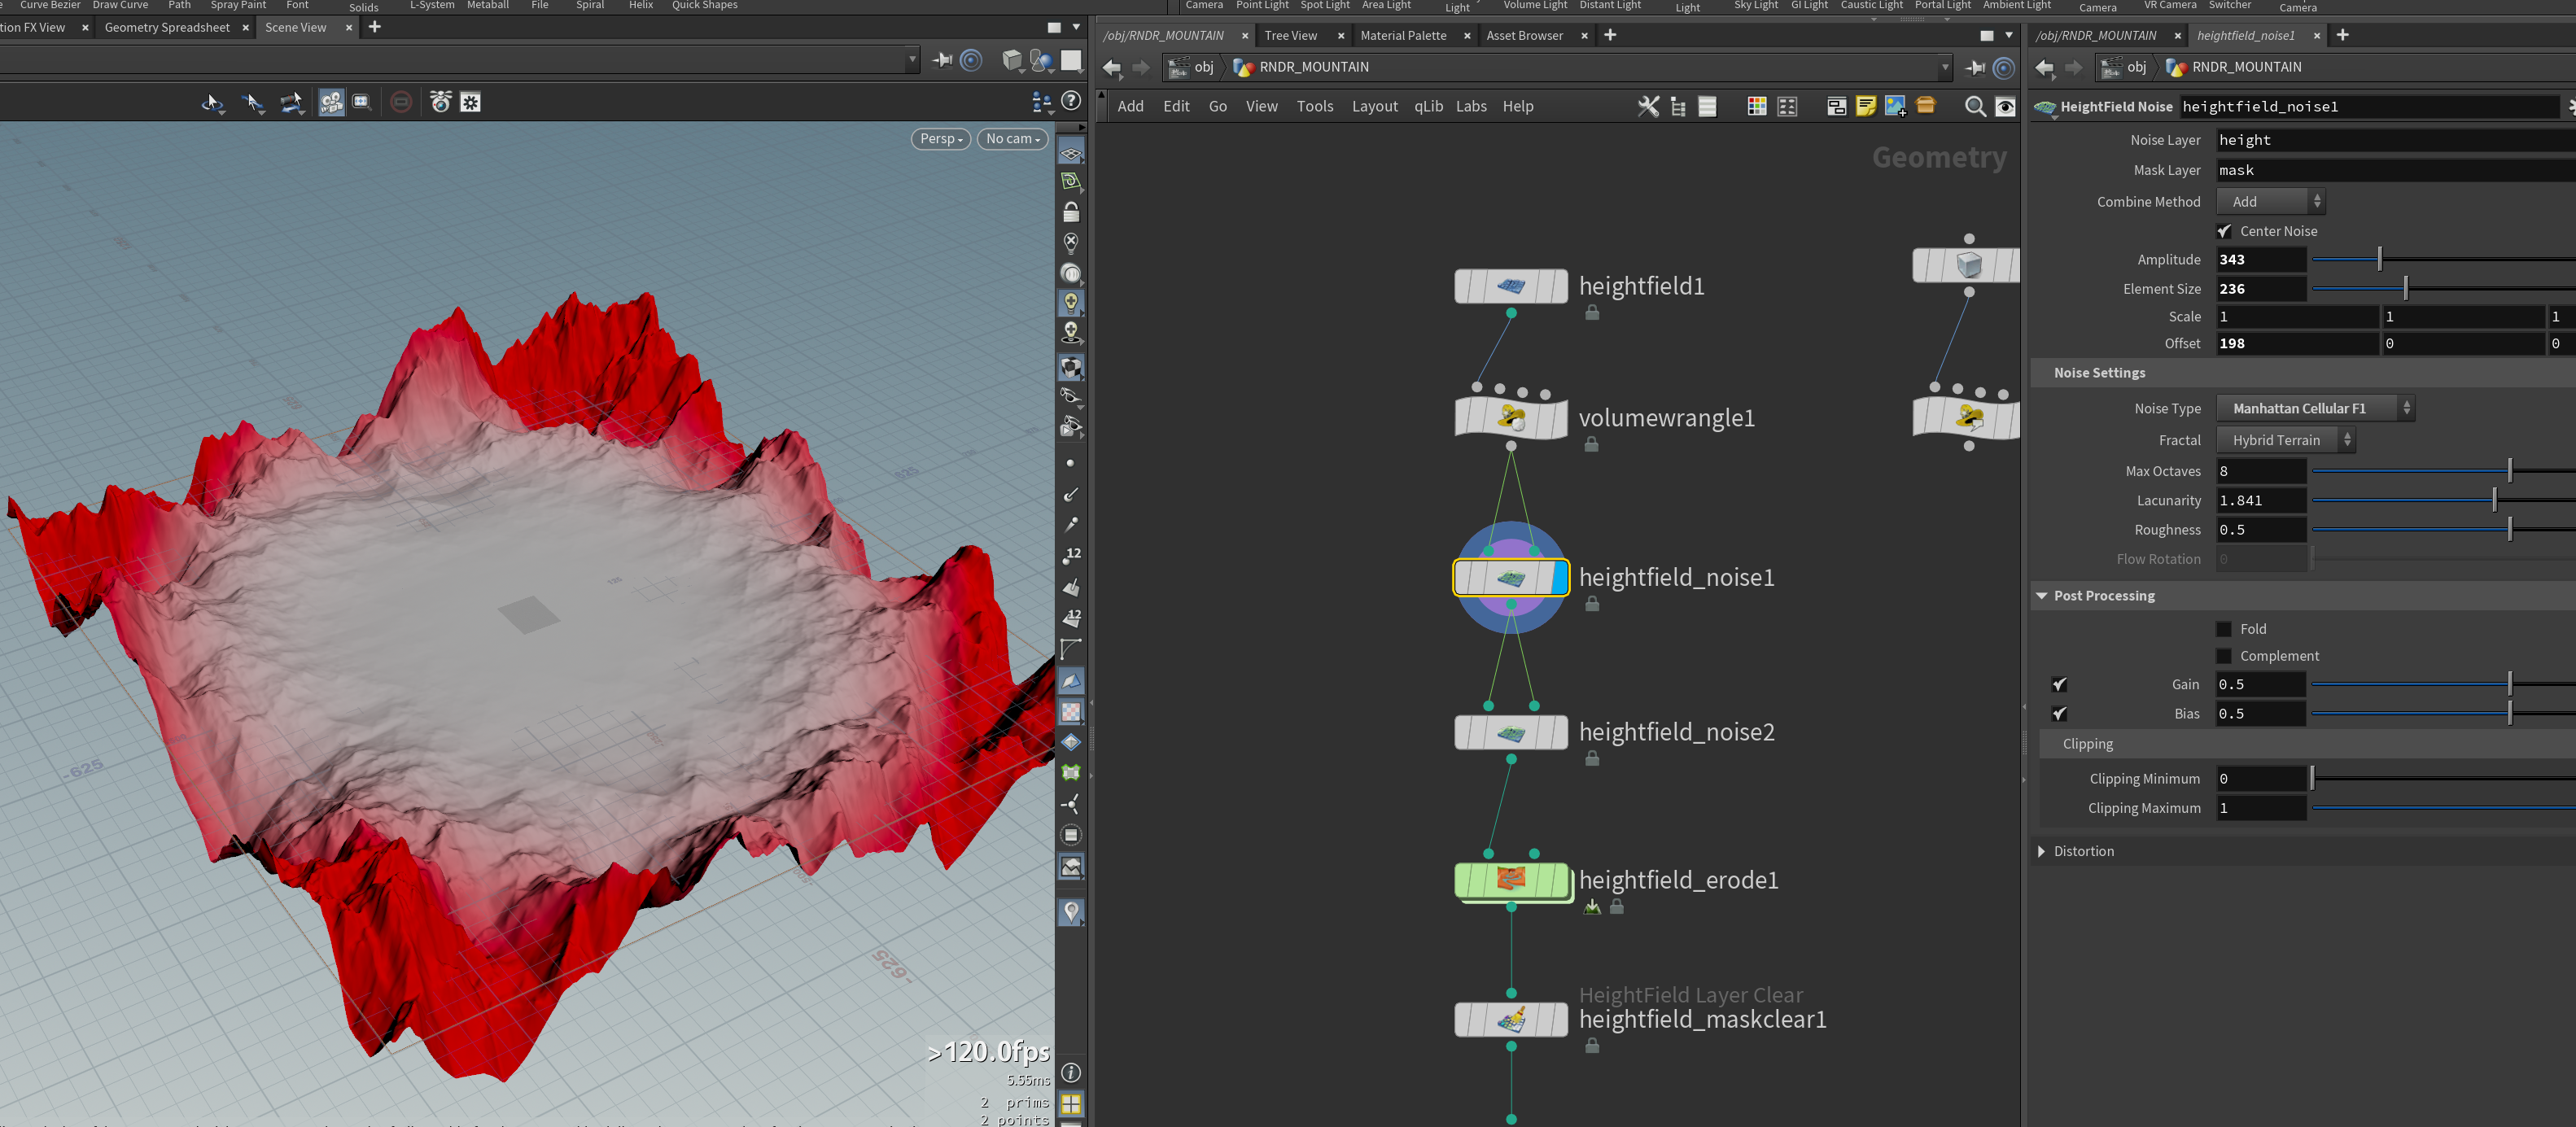2576x1127 pixels.
Task: Add a background image to network
Action: pos(1895,106)
